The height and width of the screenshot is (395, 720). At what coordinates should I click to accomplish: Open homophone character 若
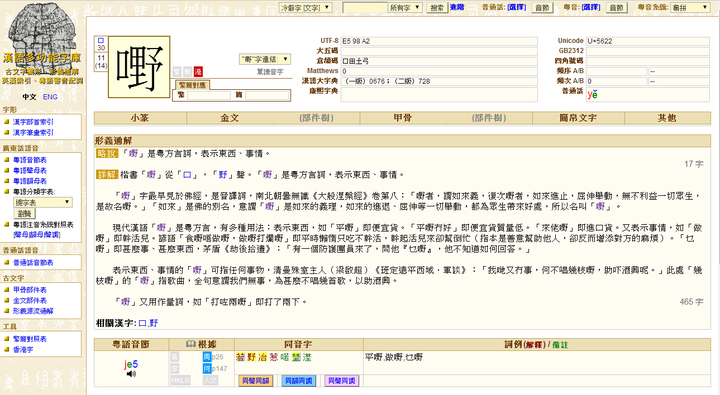[x=240, y=357]
